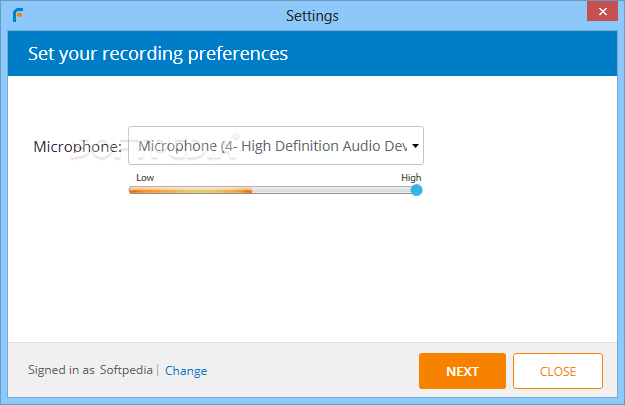Screen dimensions: 625x405
Task: Expand the microphone list via its arrow
Action: click(x=415, y=146)
